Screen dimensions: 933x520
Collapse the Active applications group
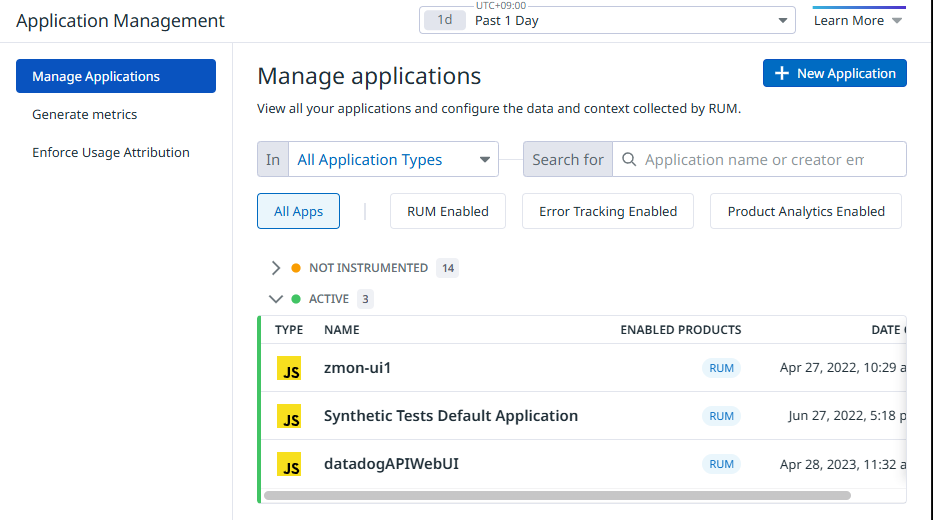(276, 299)
